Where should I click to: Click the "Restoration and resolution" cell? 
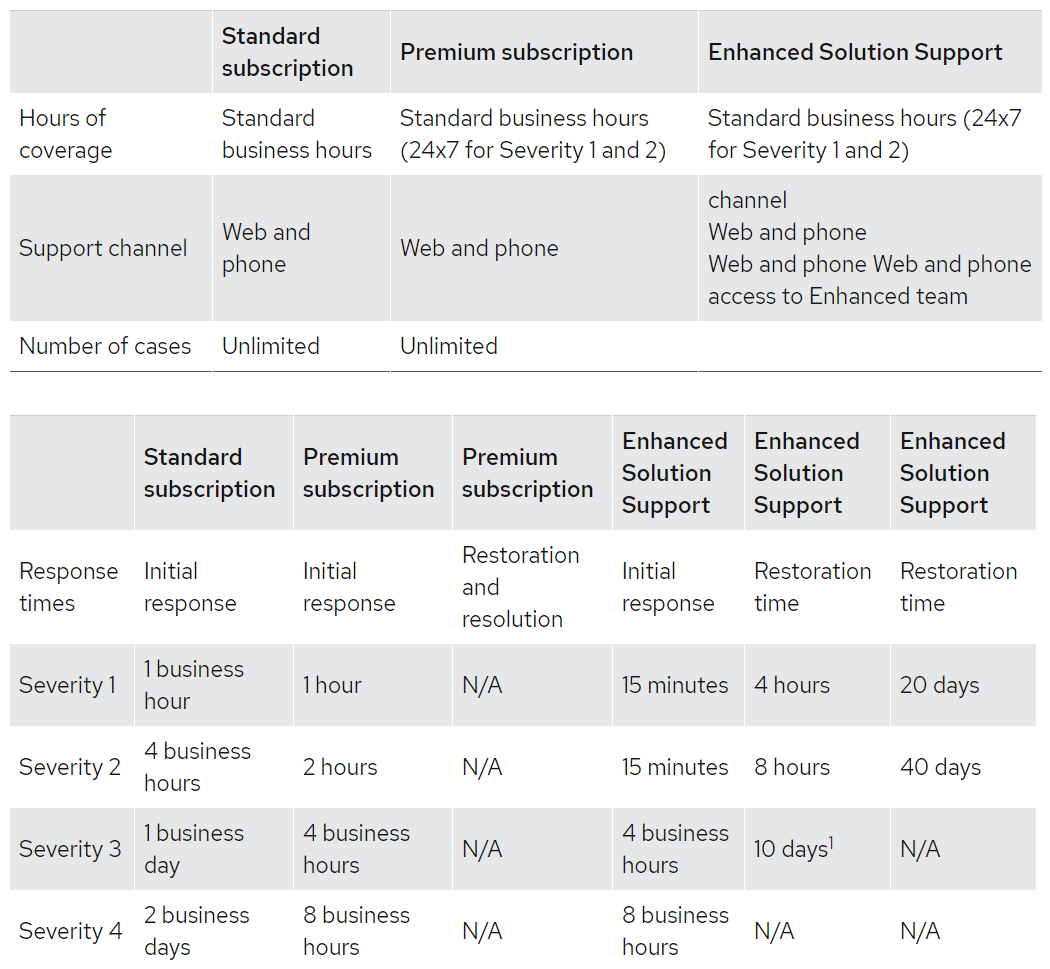point(520,587)
